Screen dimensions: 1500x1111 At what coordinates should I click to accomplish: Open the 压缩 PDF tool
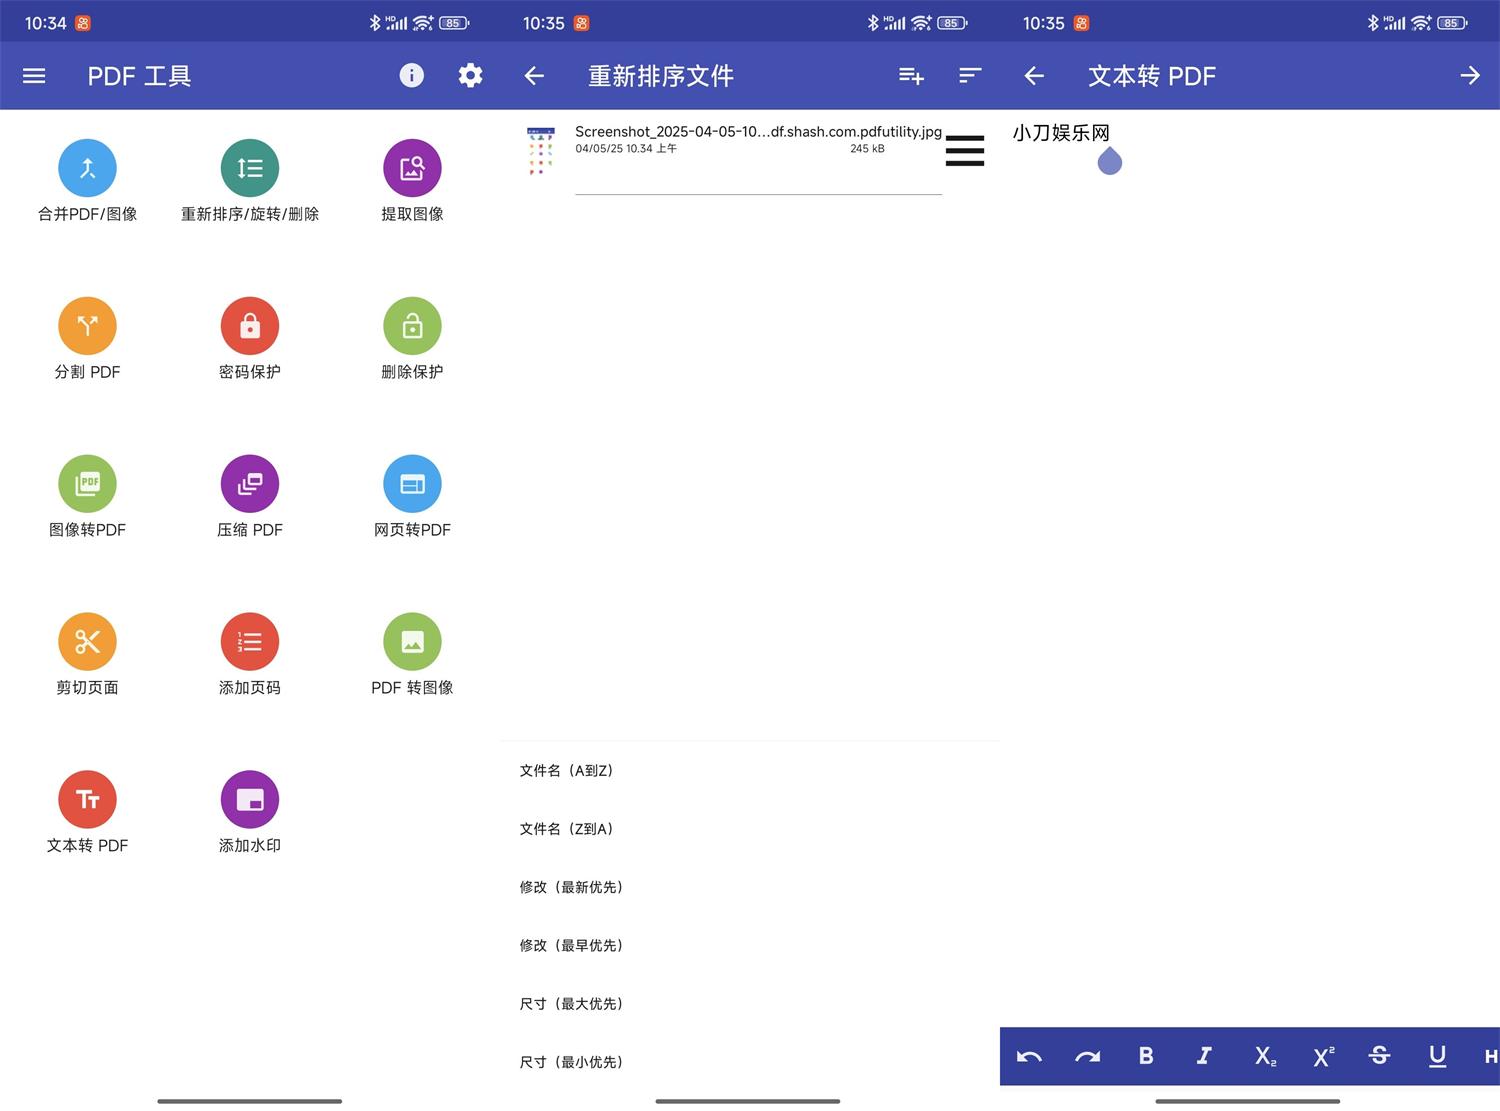(x=249, y=496)
